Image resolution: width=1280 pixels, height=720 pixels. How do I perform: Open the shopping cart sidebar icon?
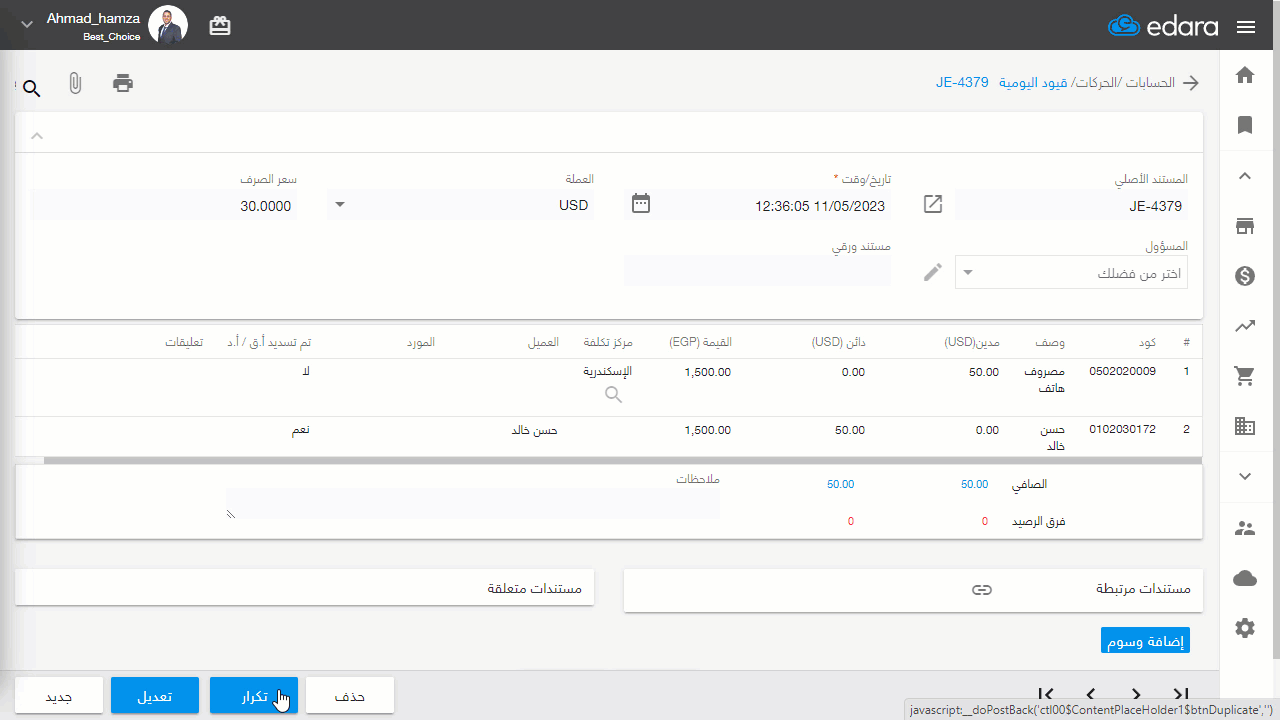coord(1245,376)
